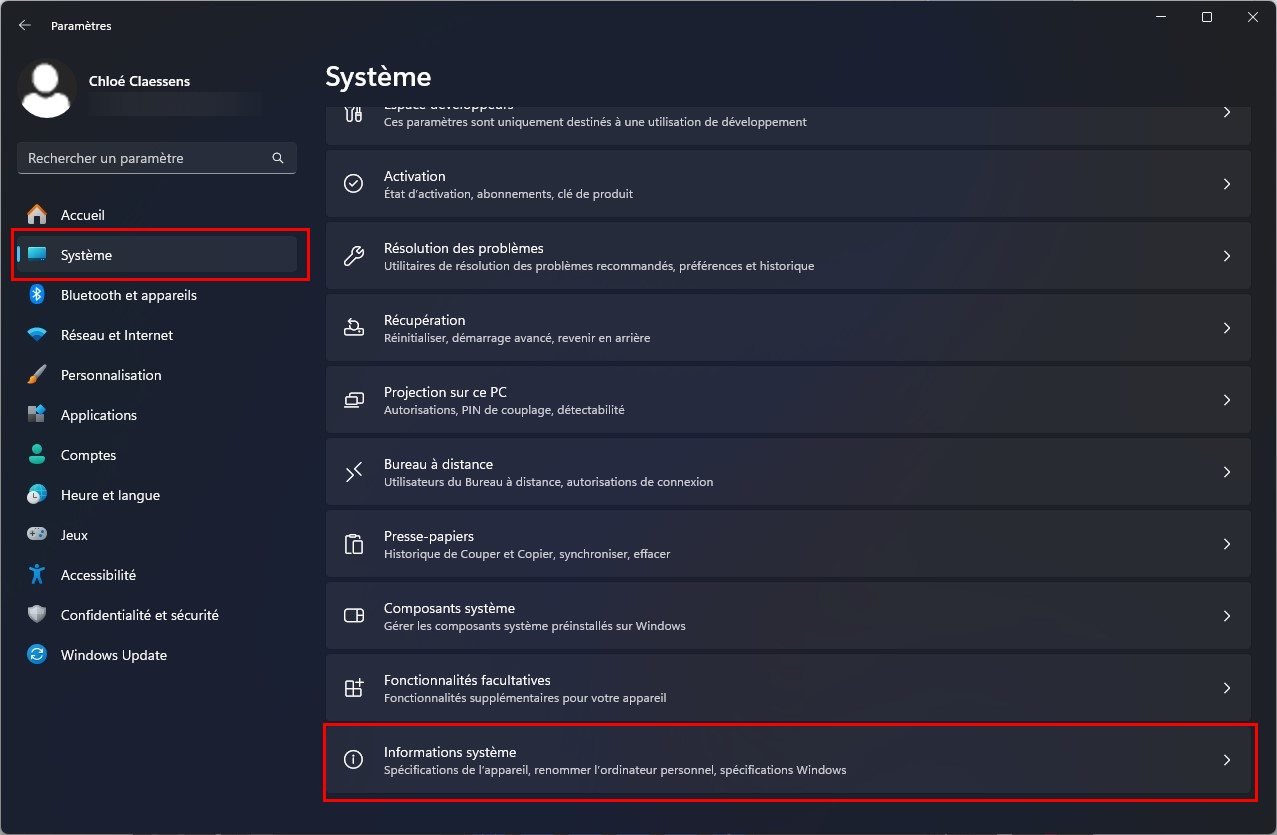The image size is (1277, 835).
Task: Open the user profile avatar picture
Action: click(x=47, y=89)
